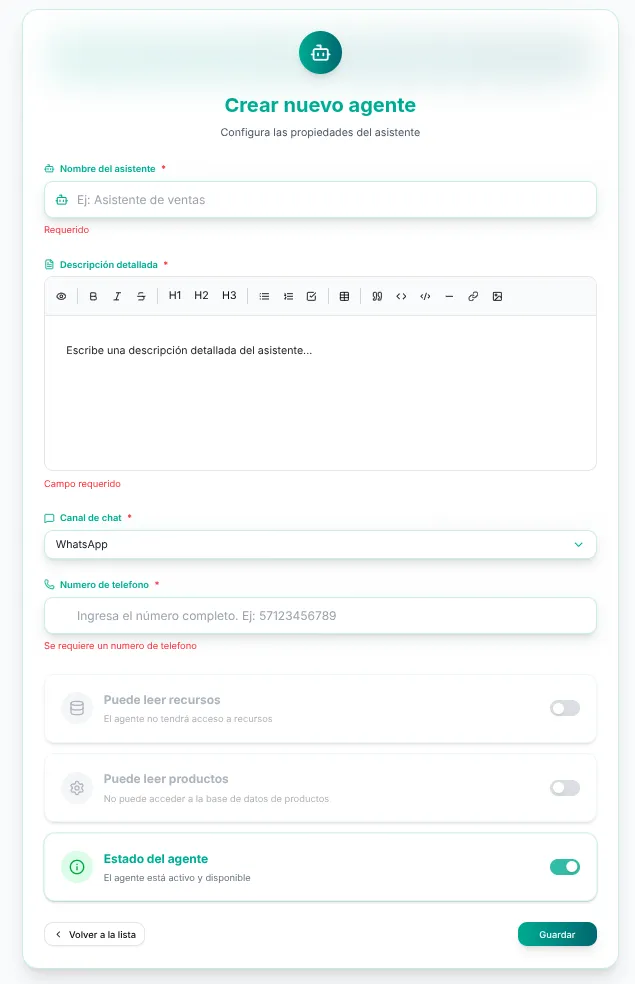Insert an image into the description
This screenshot has width=635, height=984.
[x=498, y=296]
